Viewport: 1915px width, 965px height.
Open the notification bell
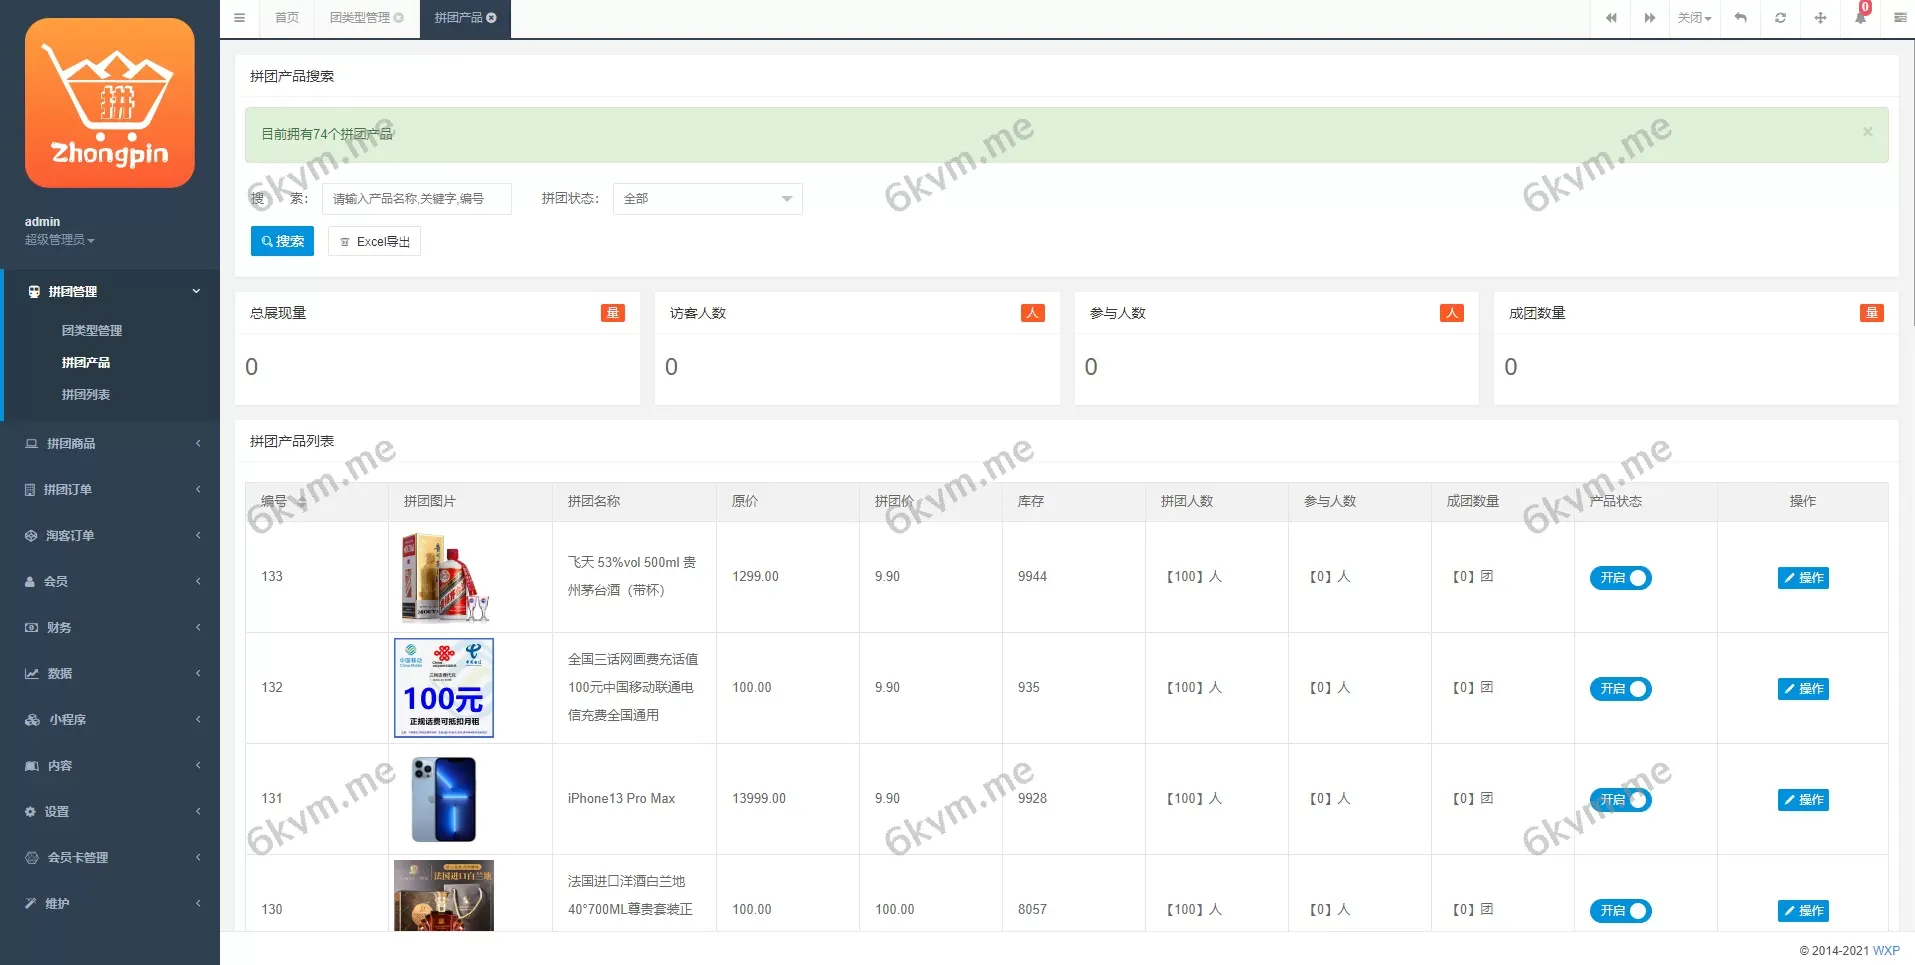tap(1860, 17)
